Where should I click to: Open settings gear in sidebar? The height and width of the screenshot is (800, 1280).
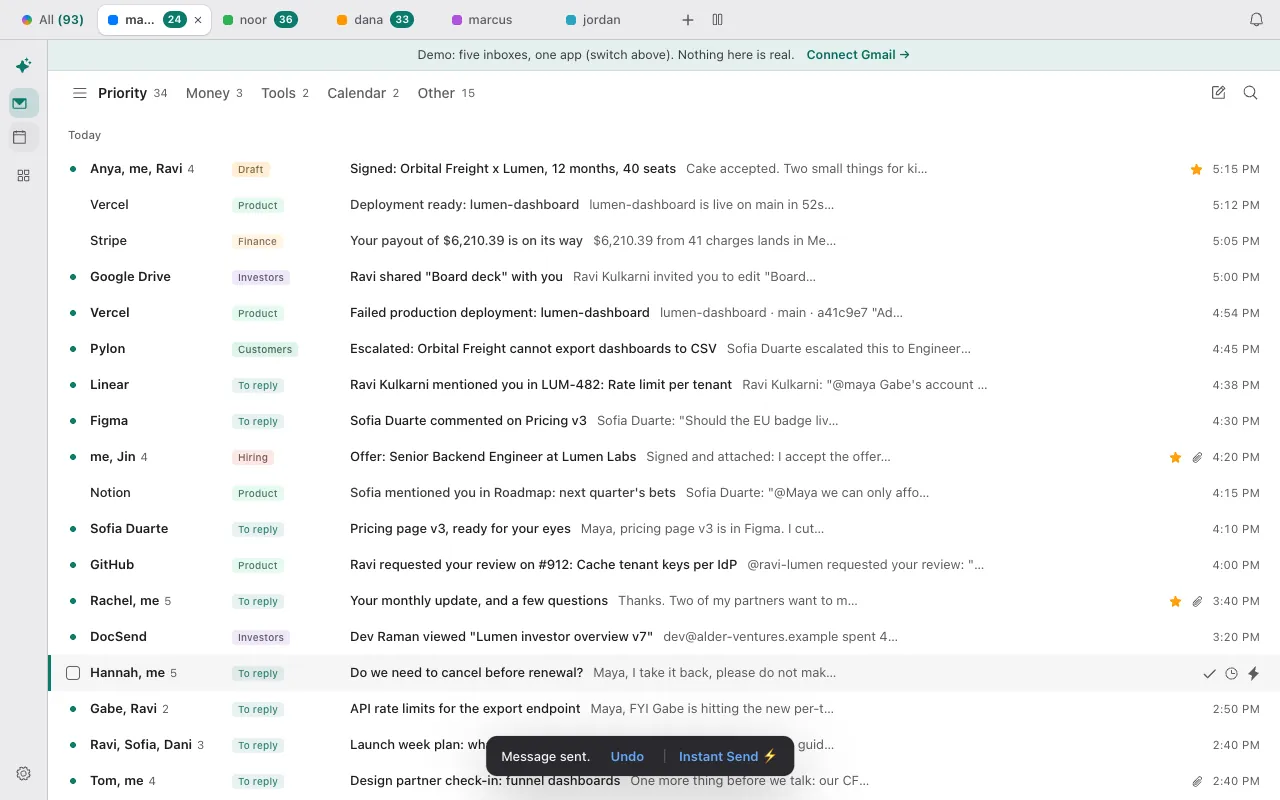click(24, 773)
